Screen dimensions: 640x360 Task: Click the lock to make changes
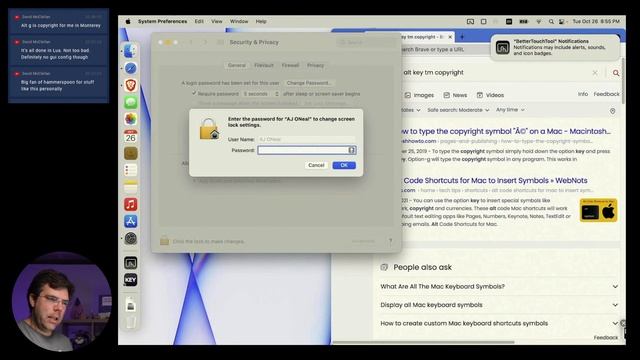[164, 241]
